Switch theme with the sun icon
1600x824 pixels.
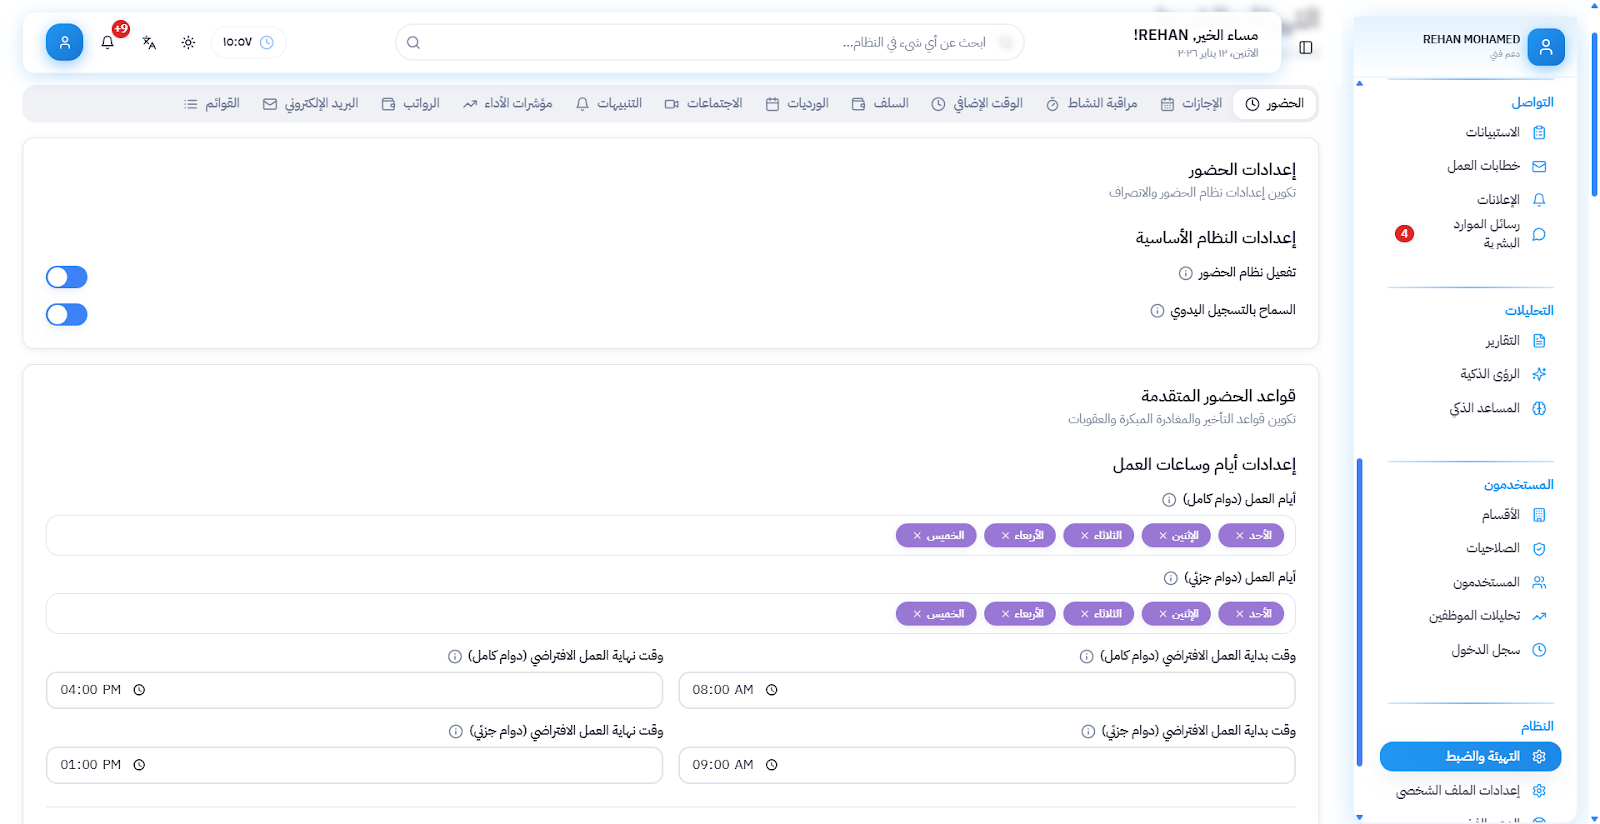click(188, 42)
